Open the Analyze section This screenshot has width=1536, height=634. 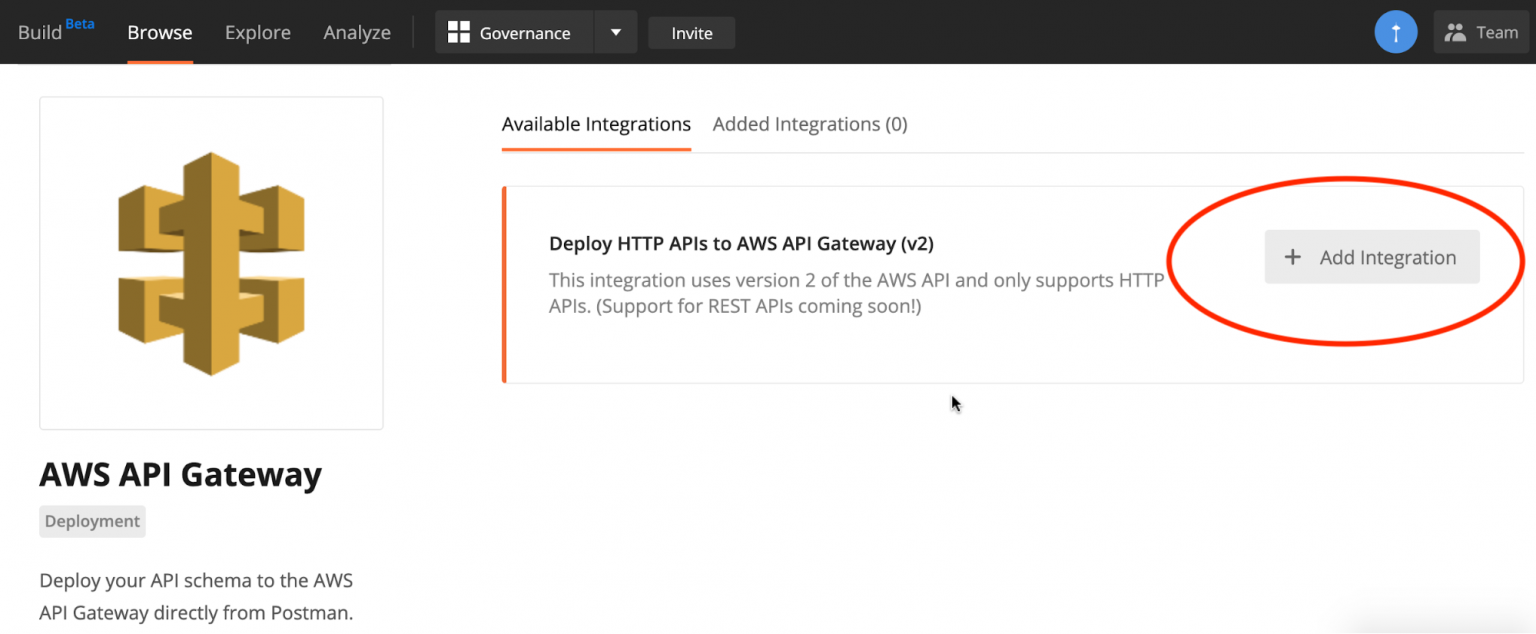point(357,33)
